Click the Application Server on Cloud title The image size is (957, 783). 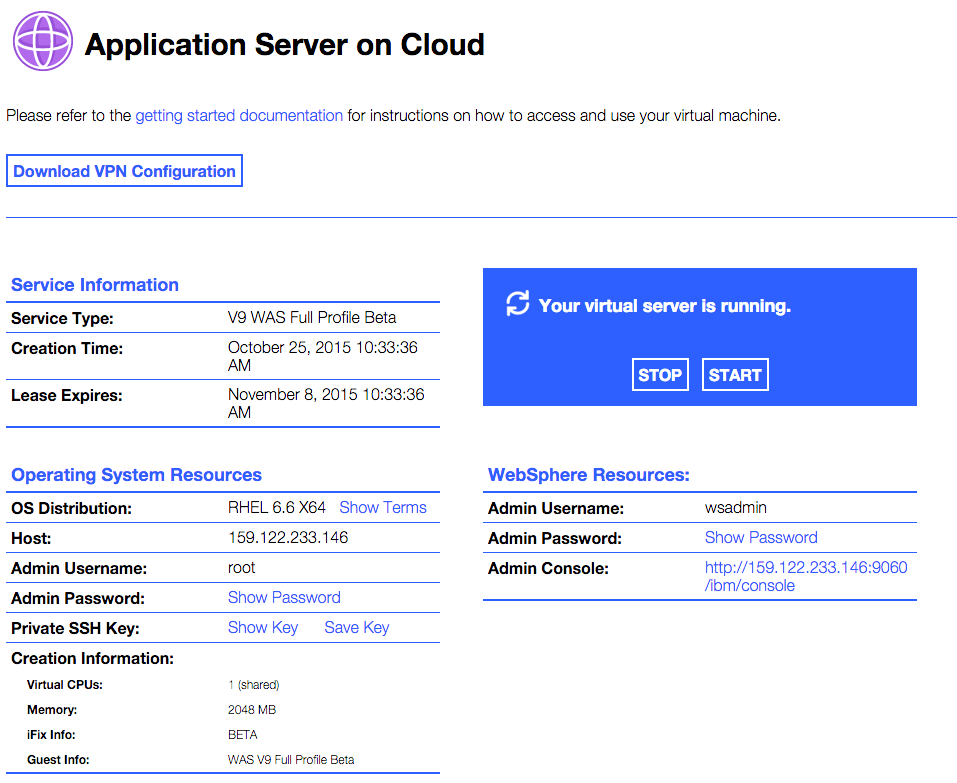coord(284,45)
